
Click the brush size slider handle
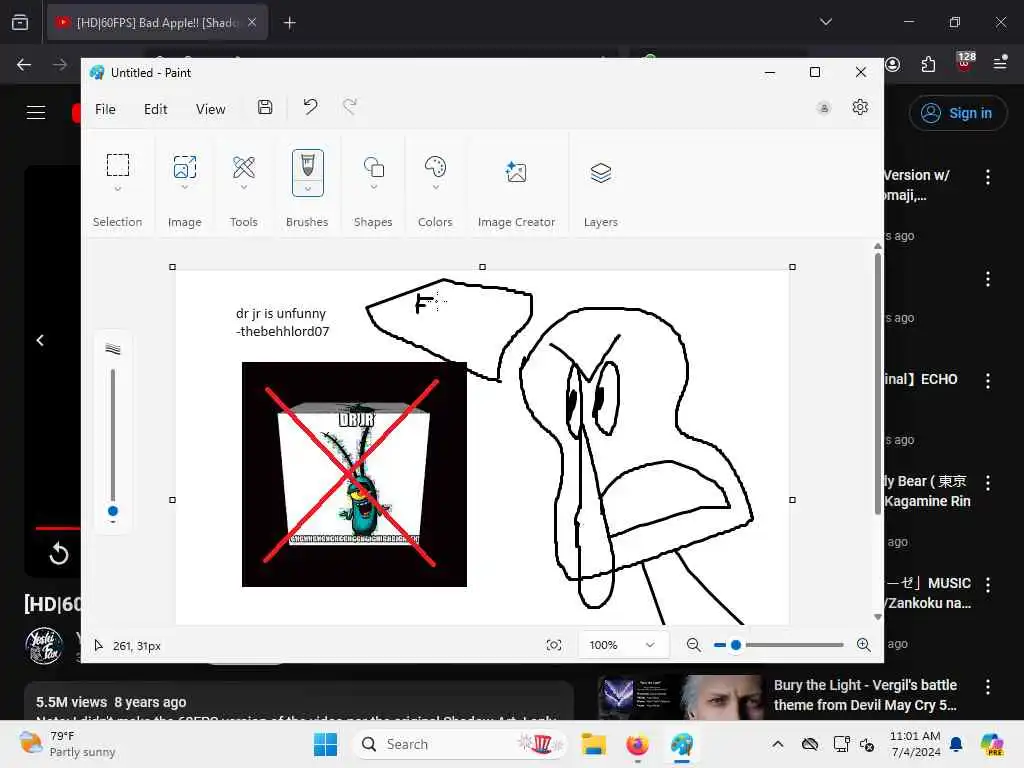113,511
